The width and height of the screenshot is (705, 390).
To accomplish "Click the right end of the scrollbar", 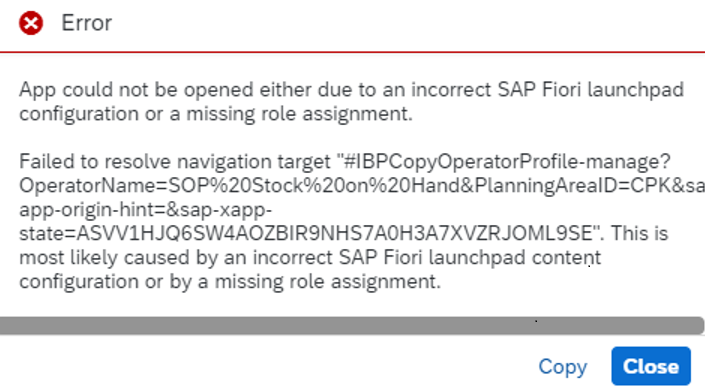I will [695, 325].
